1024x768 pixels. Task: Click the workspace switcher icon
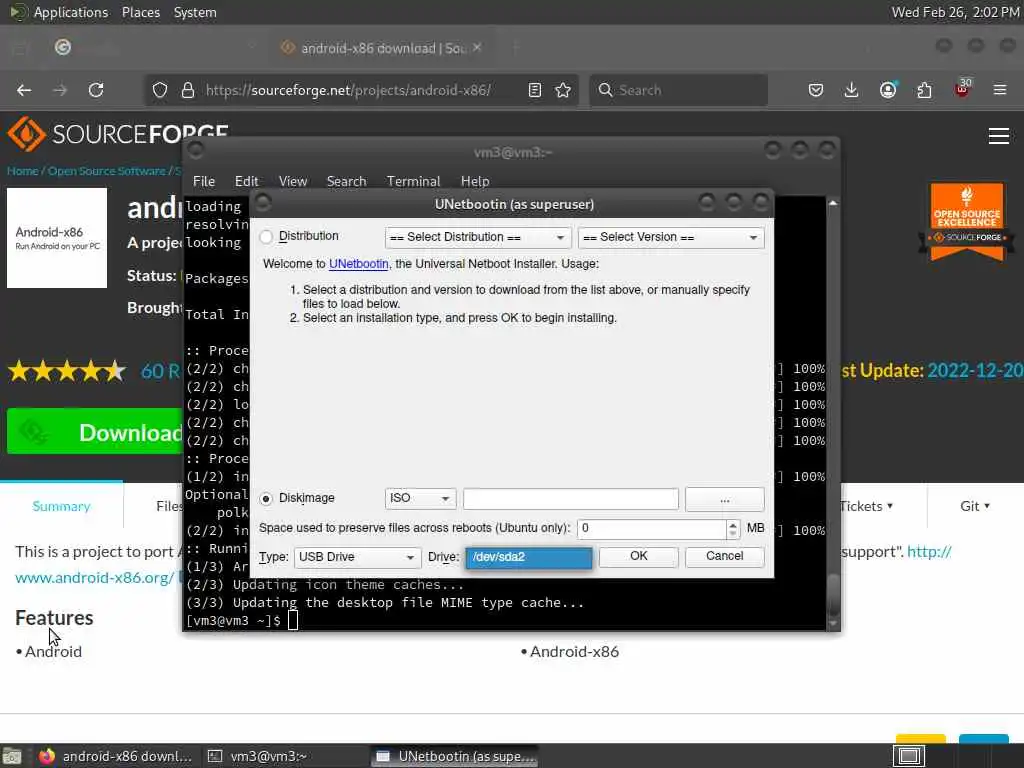pyautogui.click(x=909, y=756)
